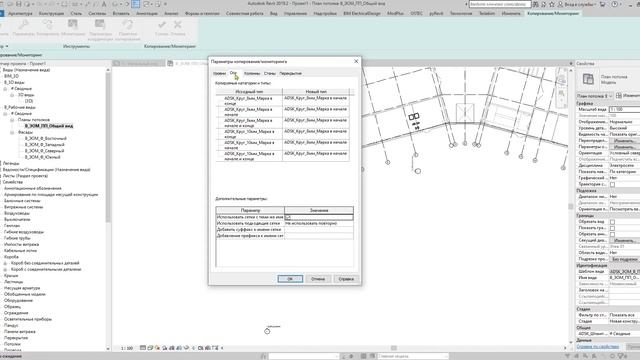Click the Изменить тип icon in Properties panel

619,96
